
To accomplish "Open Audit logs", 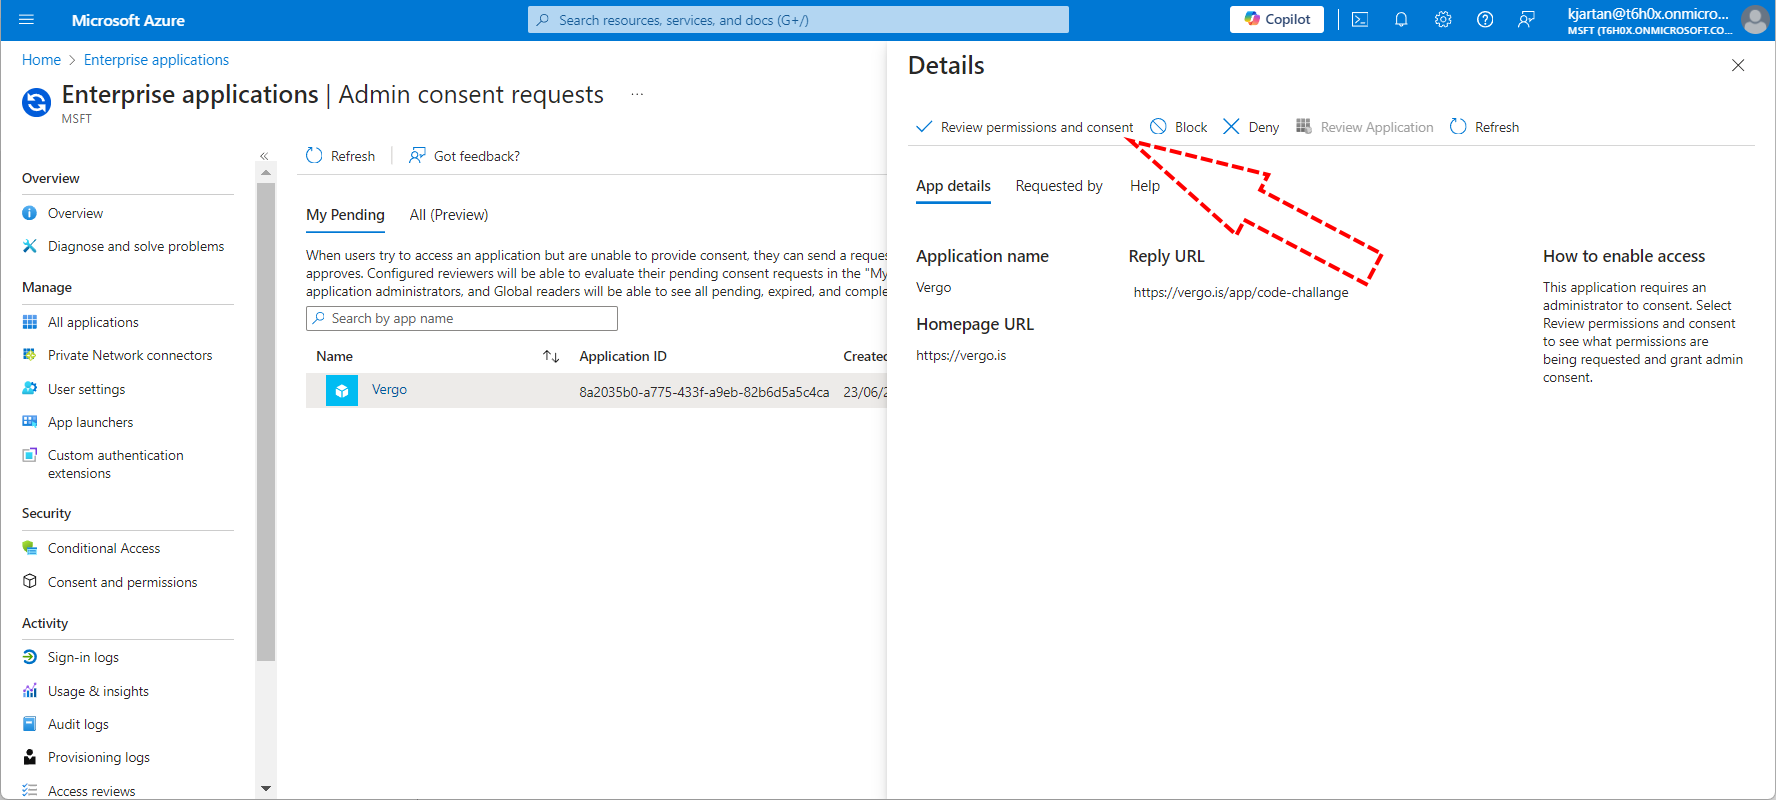I will click(x=78, y=724).
